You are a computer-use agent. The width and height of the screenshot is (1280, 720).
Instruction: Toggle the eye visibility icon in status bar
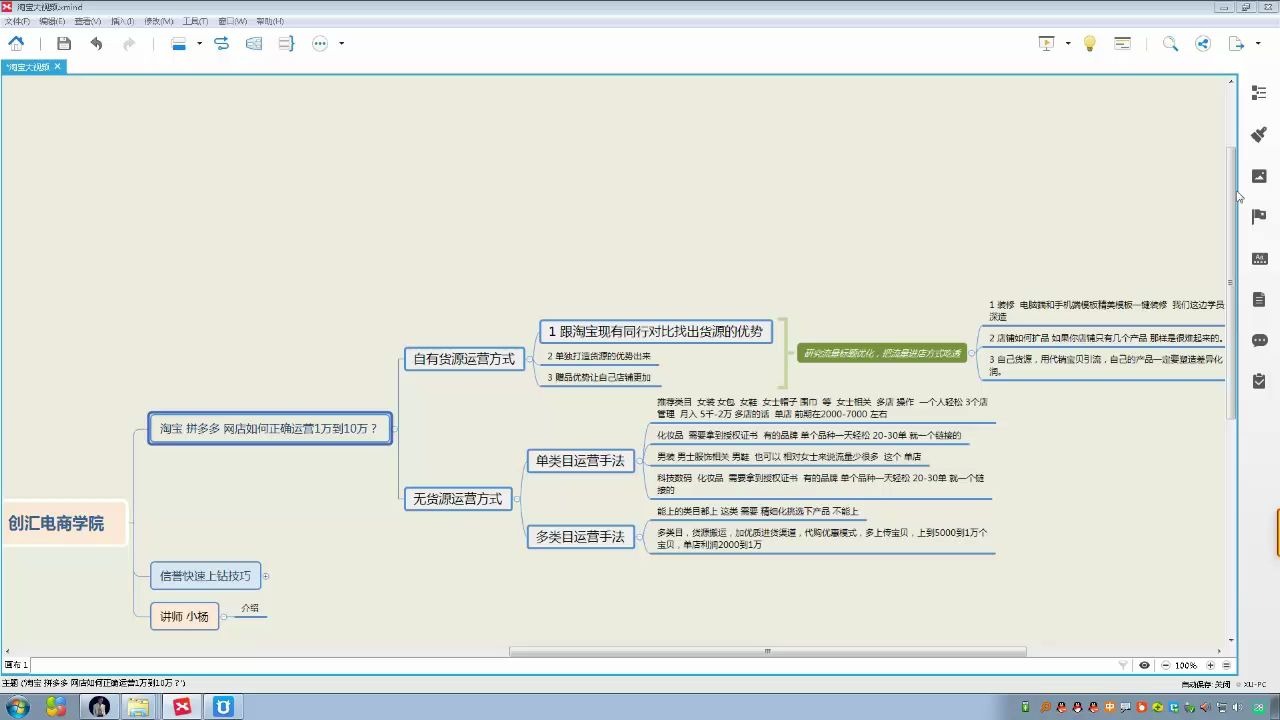click(x=1145, y=665)
